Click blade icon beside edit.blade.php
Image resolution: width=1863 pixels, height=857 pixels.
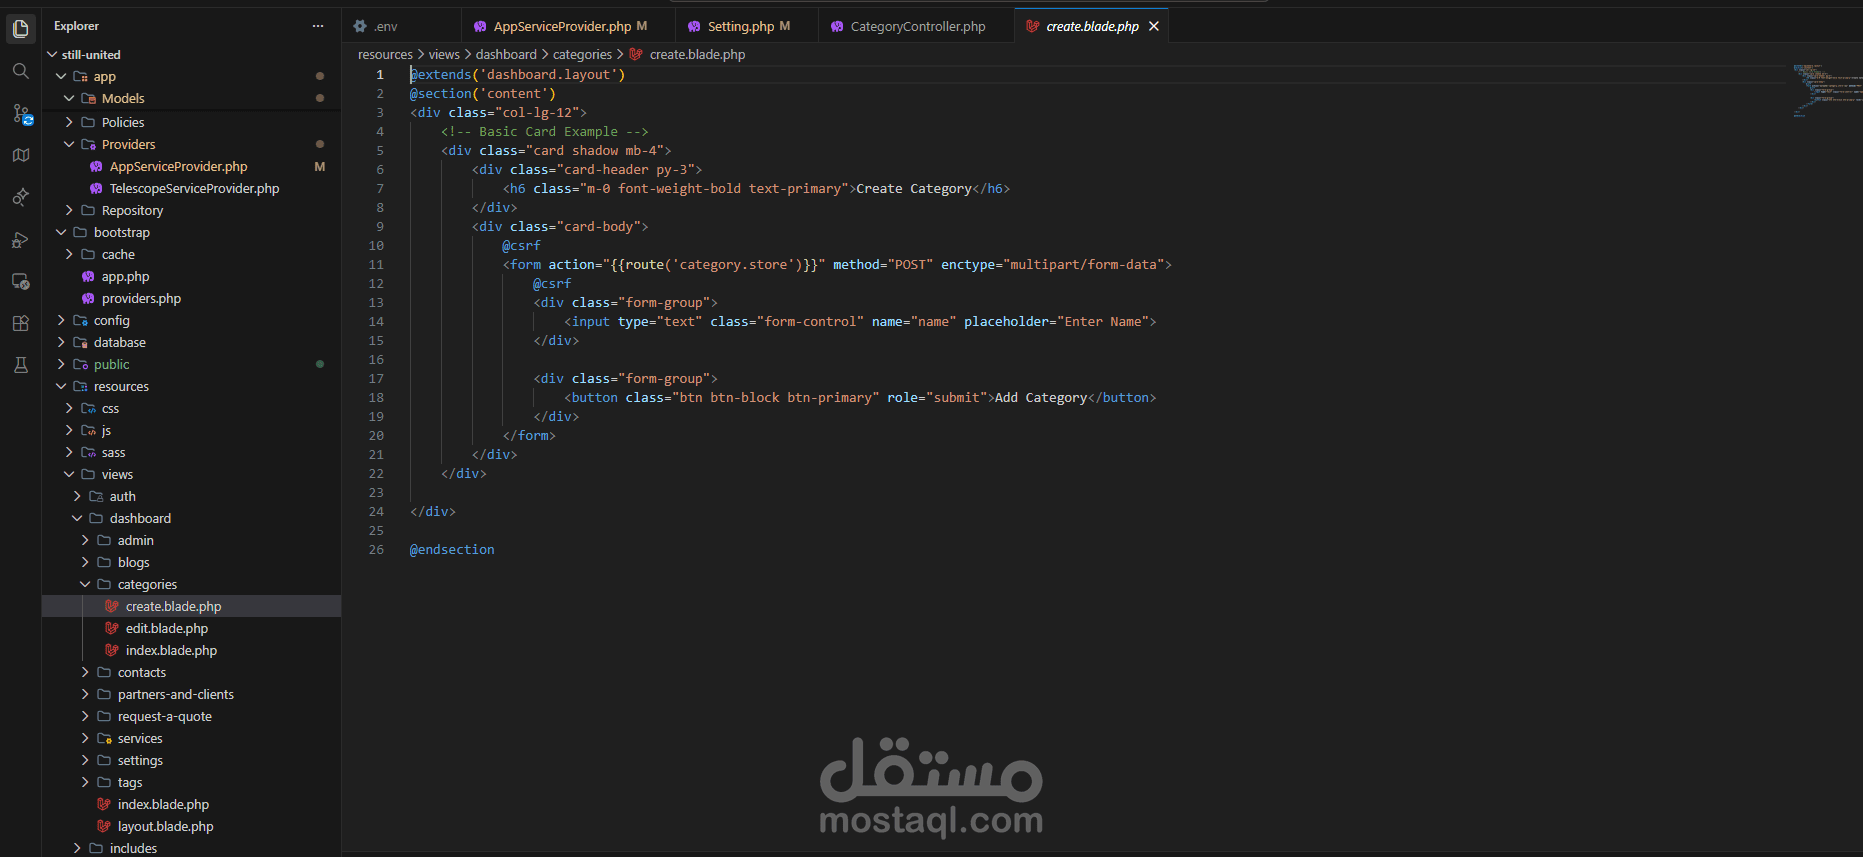(112, 628)
